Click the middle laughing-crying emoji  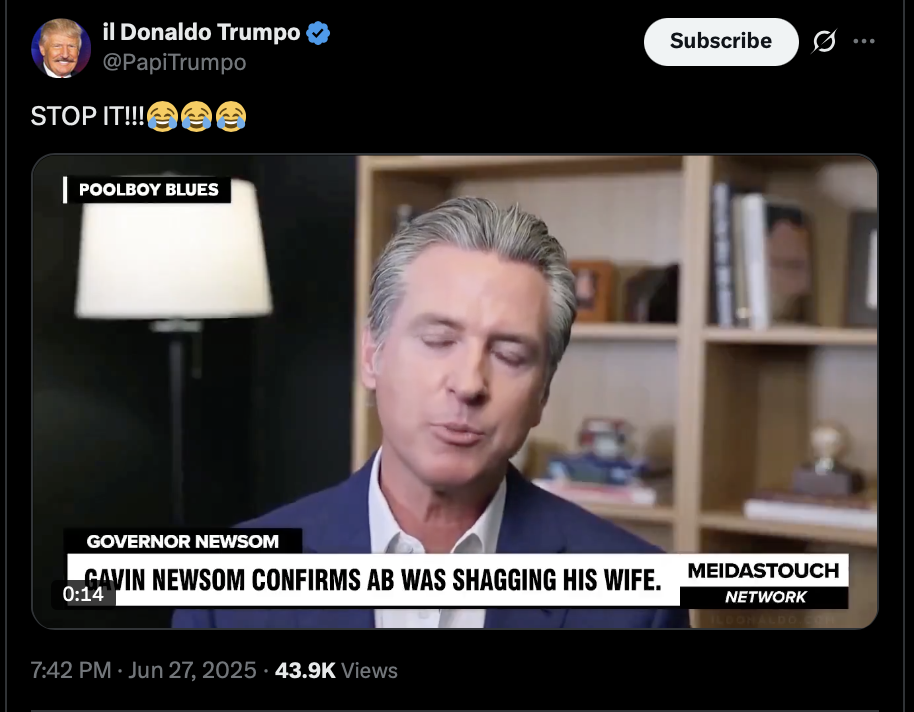click(196, 116)
